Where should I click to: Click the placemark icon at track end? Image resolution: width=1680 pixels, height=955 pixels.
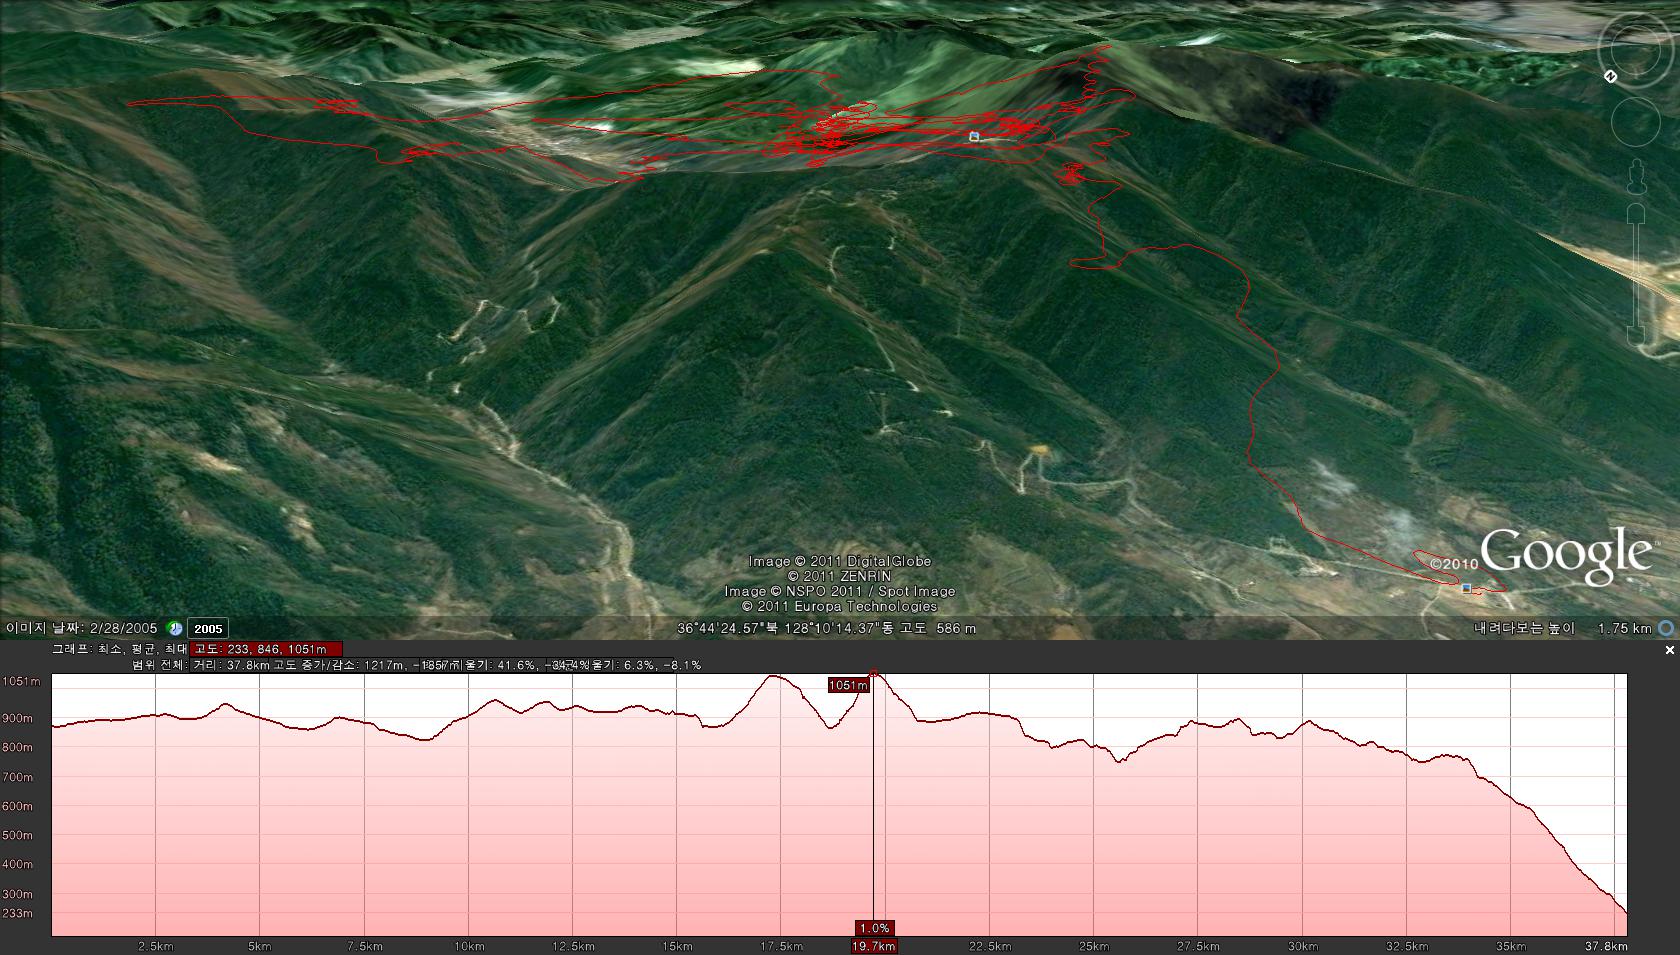click(1467, 588)
